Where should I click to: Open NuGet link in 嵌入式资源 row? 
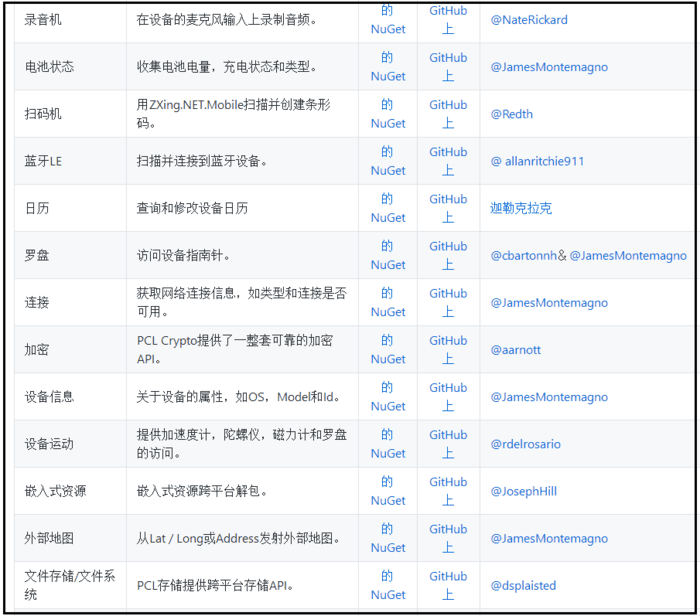(388, 491)
